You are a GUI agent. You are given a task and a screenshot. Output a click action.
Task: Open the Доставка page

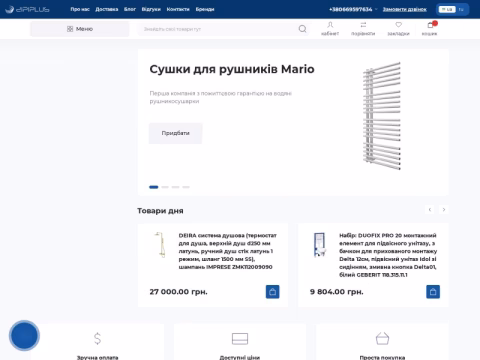pyautogui.click(x=107, y=9)
